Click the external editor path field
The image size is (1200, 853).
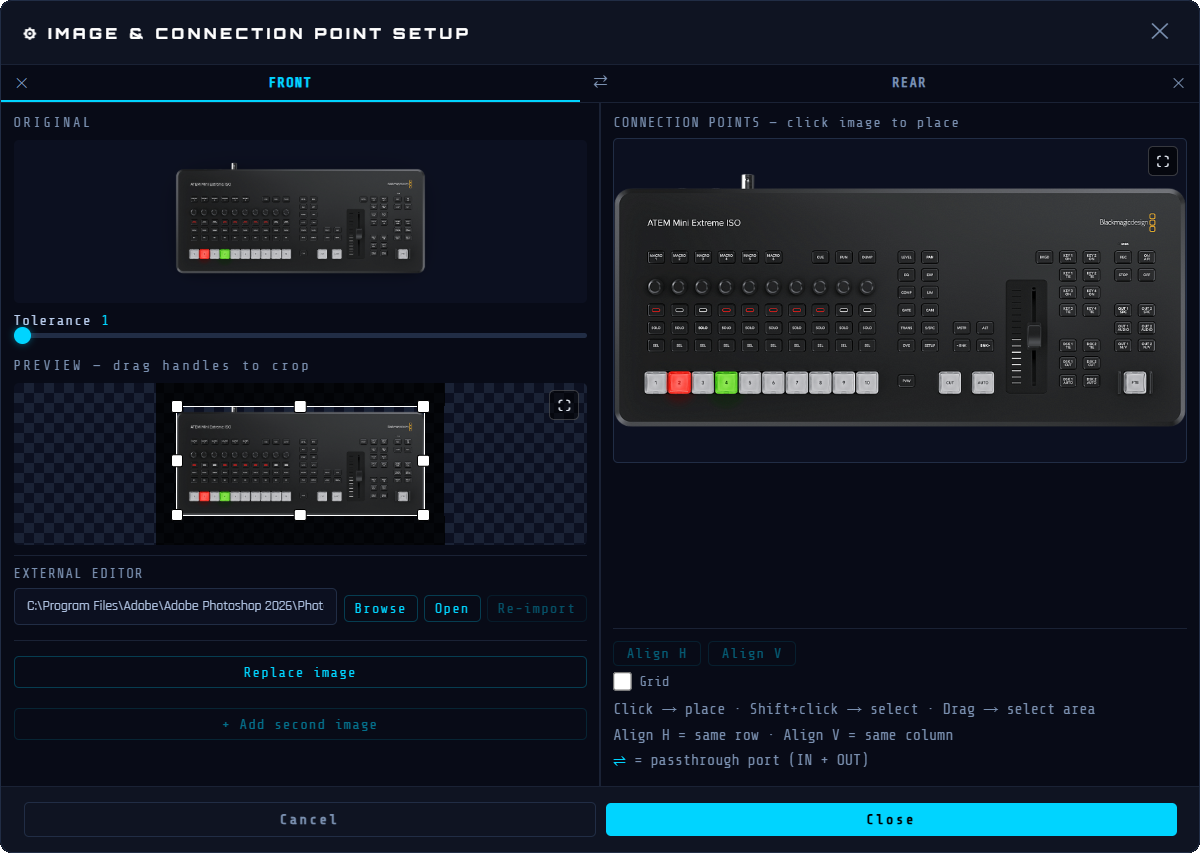pos(175,607)
